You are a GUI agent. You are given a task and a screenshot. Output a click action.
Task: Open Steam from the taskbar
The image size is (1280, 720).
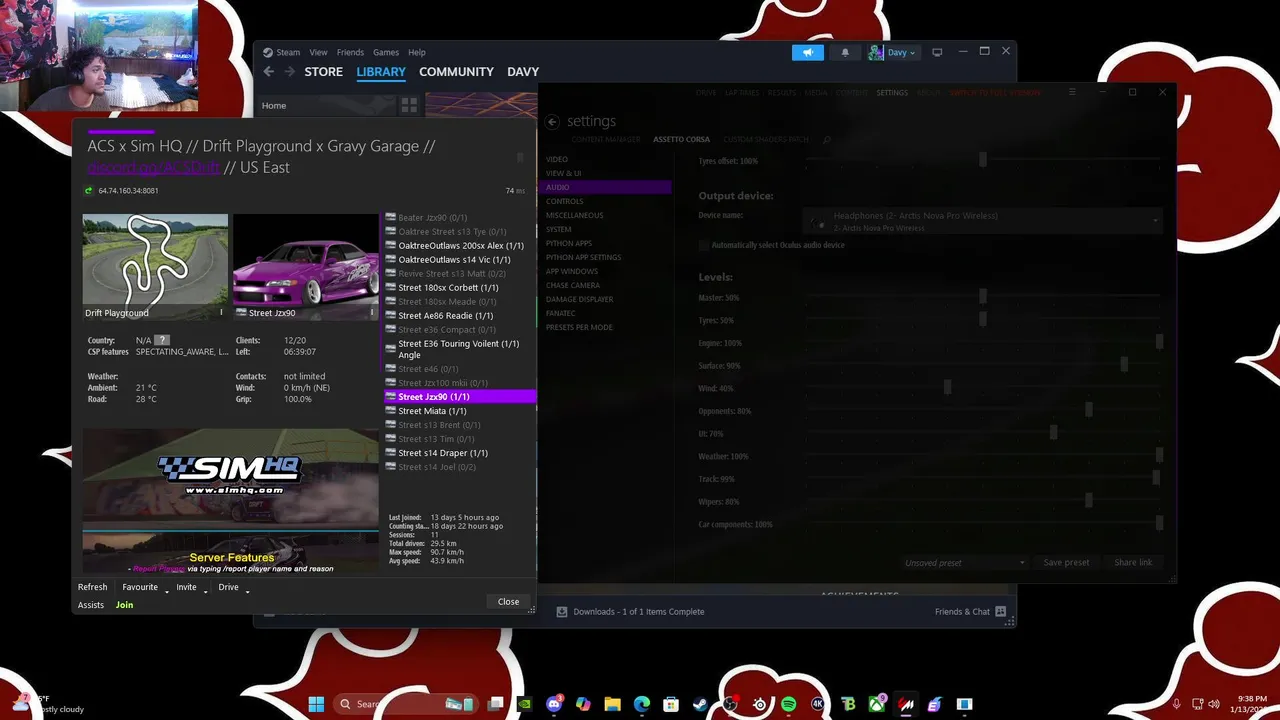pyautogui.click(x=700, y=704)
